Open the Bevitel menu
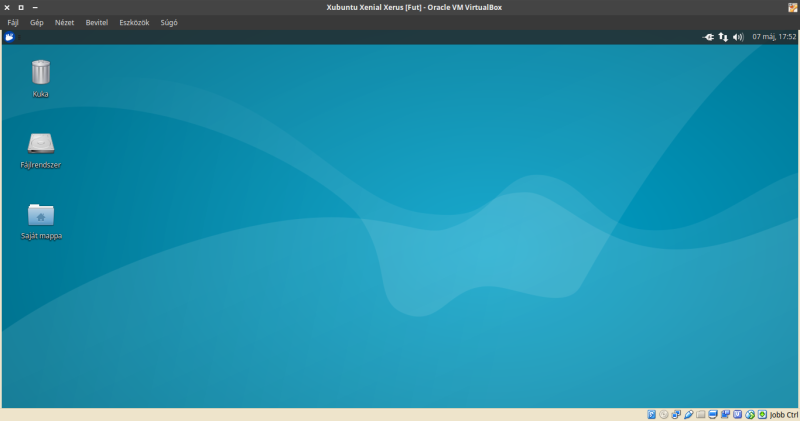This screenshot has width=800, height=421. click(x=96, y=22)
